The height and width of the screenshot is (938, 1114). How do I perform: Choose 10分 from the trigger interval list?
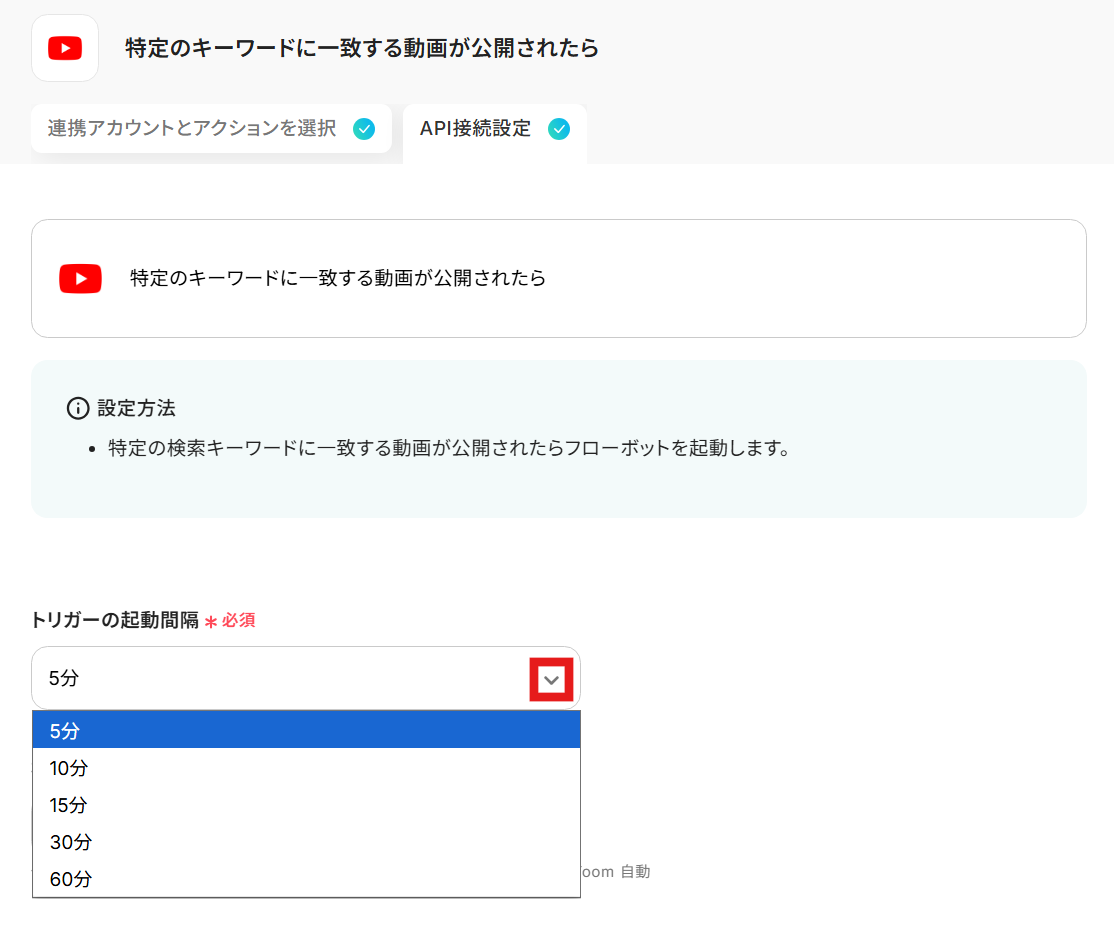coord(306,768)
